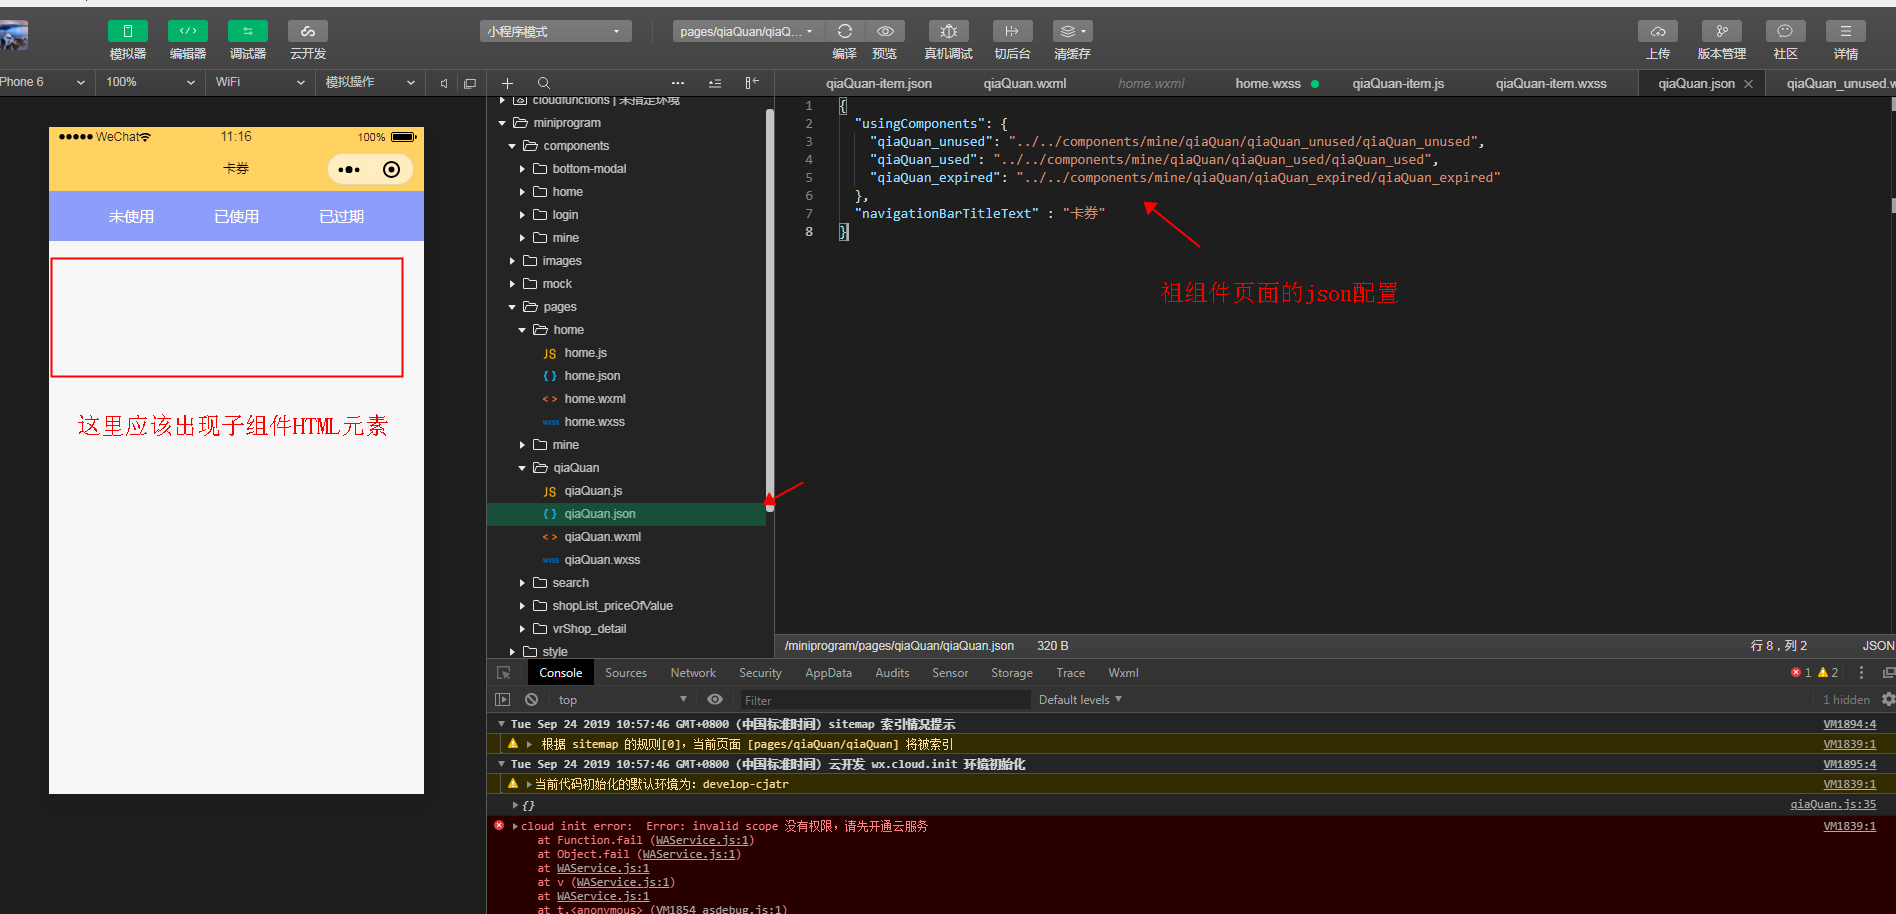The width and height of the screenshot is (1896, 914).
Task: Toggle the editor (编辑器) panel
Action: pos(188,32)
